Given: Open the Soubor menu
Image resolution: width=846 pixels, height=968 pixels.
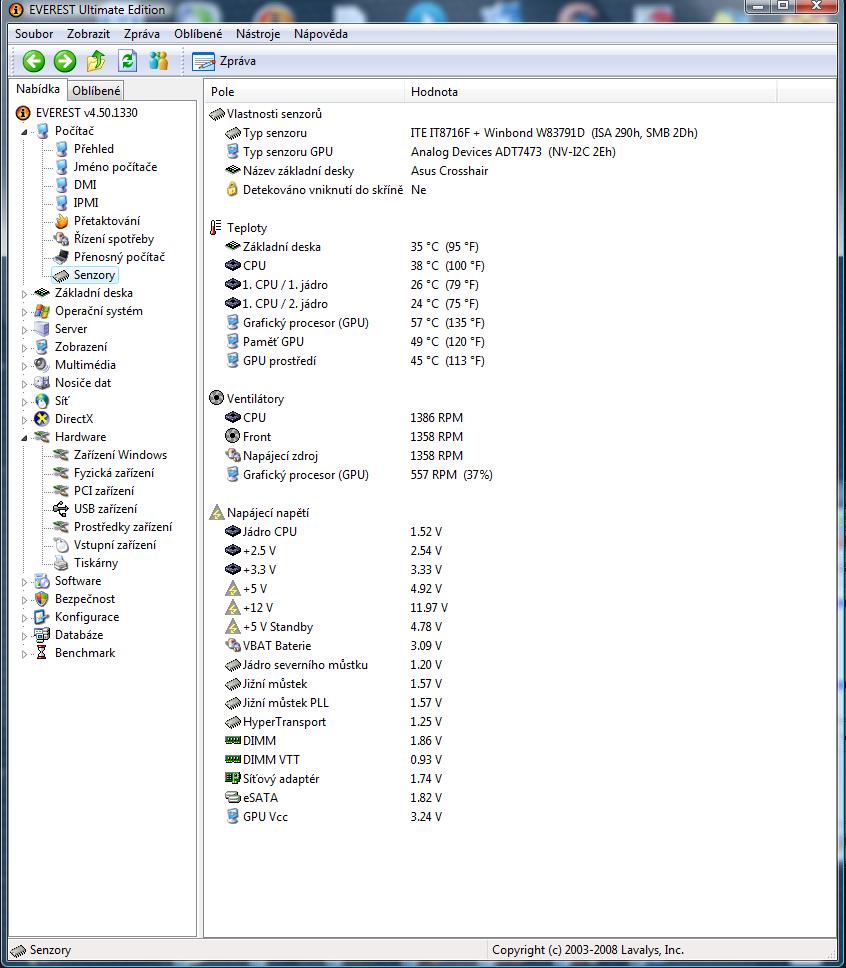Looking at the screenshot, I should (34, 34).
